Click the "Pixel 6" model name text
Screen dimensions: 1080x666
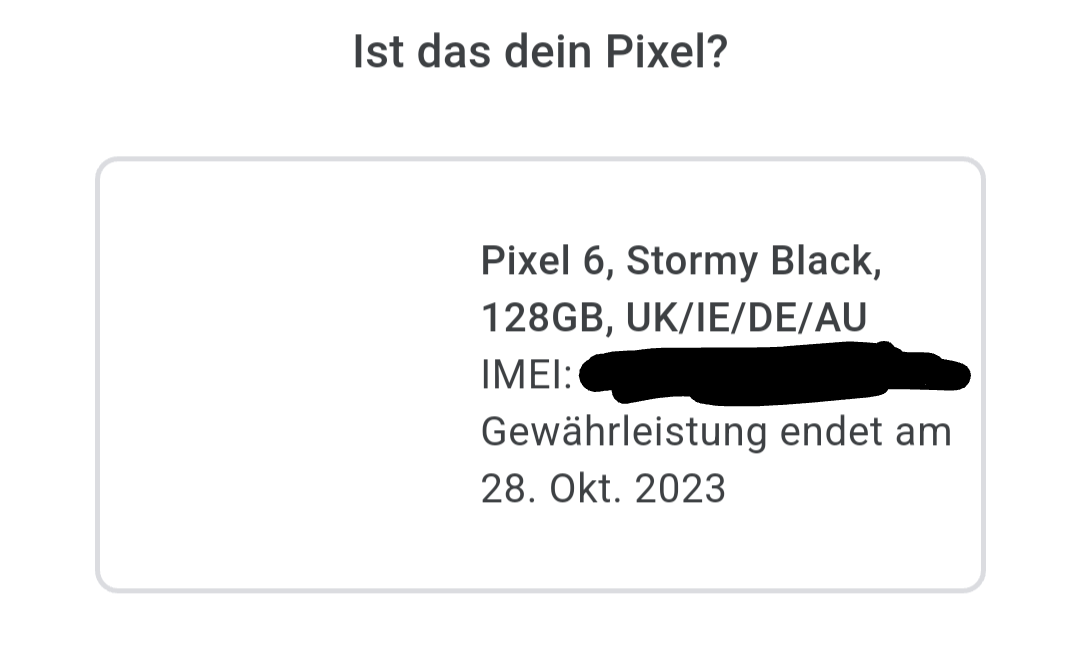[543, 261]
